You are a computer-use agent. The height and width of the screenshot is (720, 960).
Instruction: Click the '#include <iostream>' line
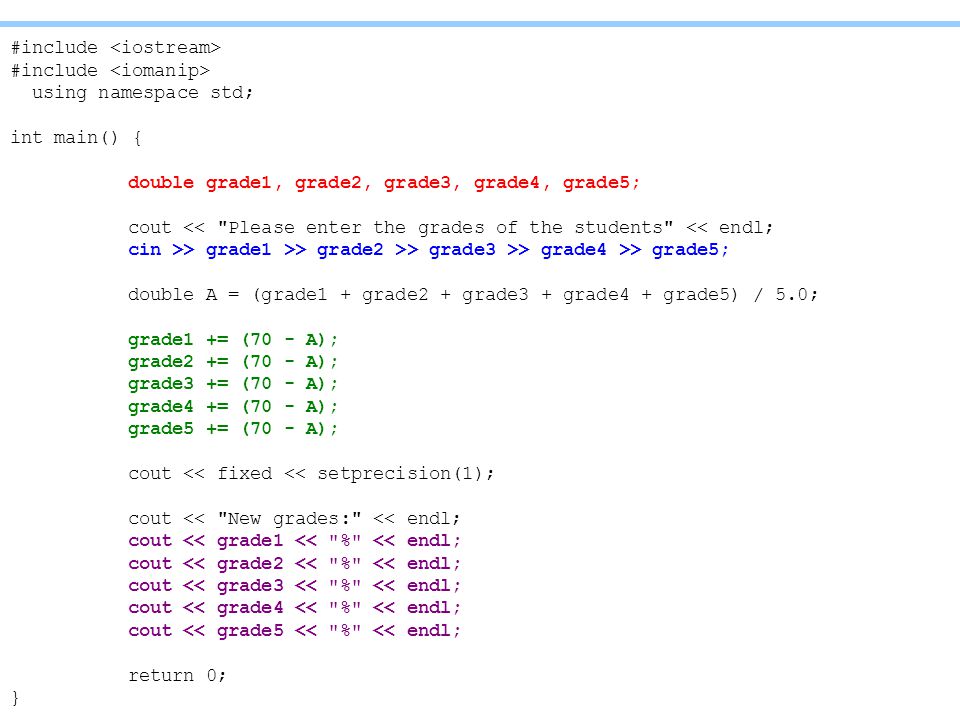tap(116, 48)
